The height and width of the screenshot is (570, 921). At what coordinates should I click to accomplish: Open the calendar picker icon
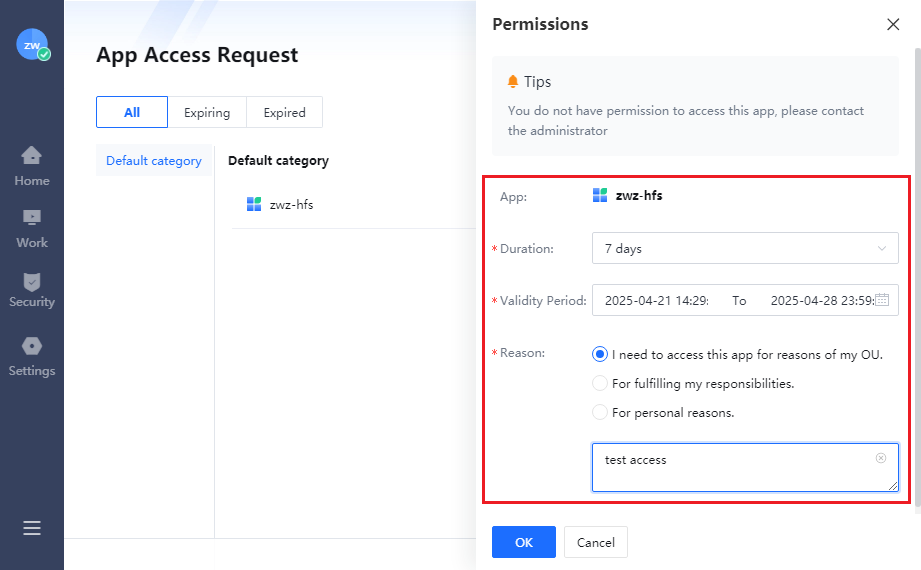point(882,300)
